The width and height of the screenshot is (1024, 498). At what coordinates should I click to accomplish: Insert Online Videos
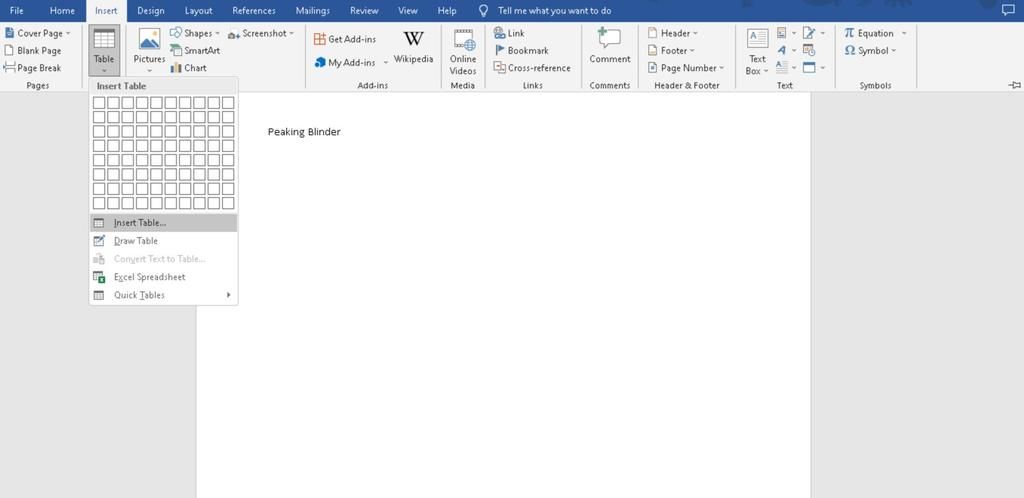point(463,52)
